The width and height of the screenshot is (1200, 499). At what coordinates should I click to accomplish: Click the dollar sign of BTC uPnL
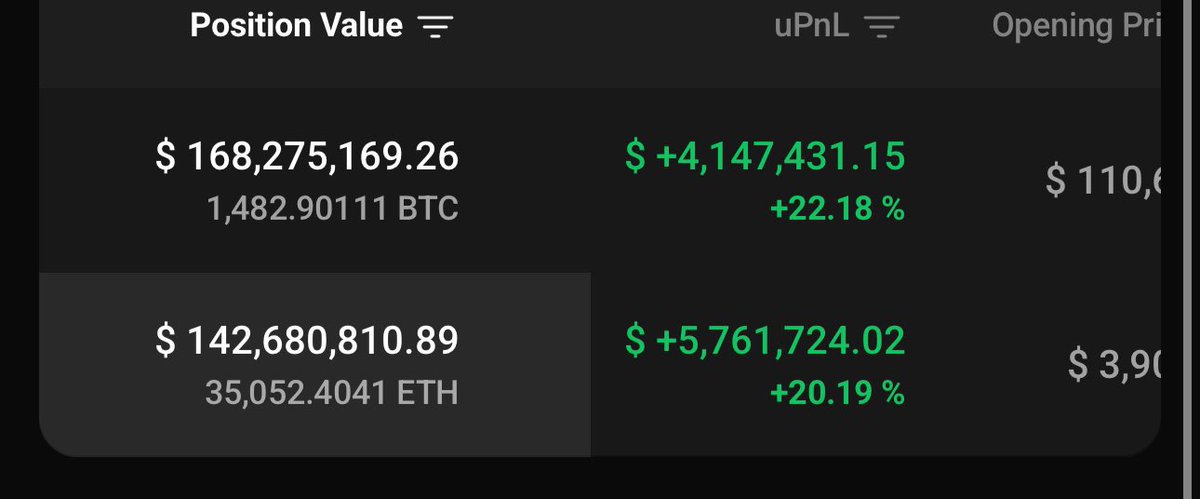pyautogui.click(x=635, y=156)
